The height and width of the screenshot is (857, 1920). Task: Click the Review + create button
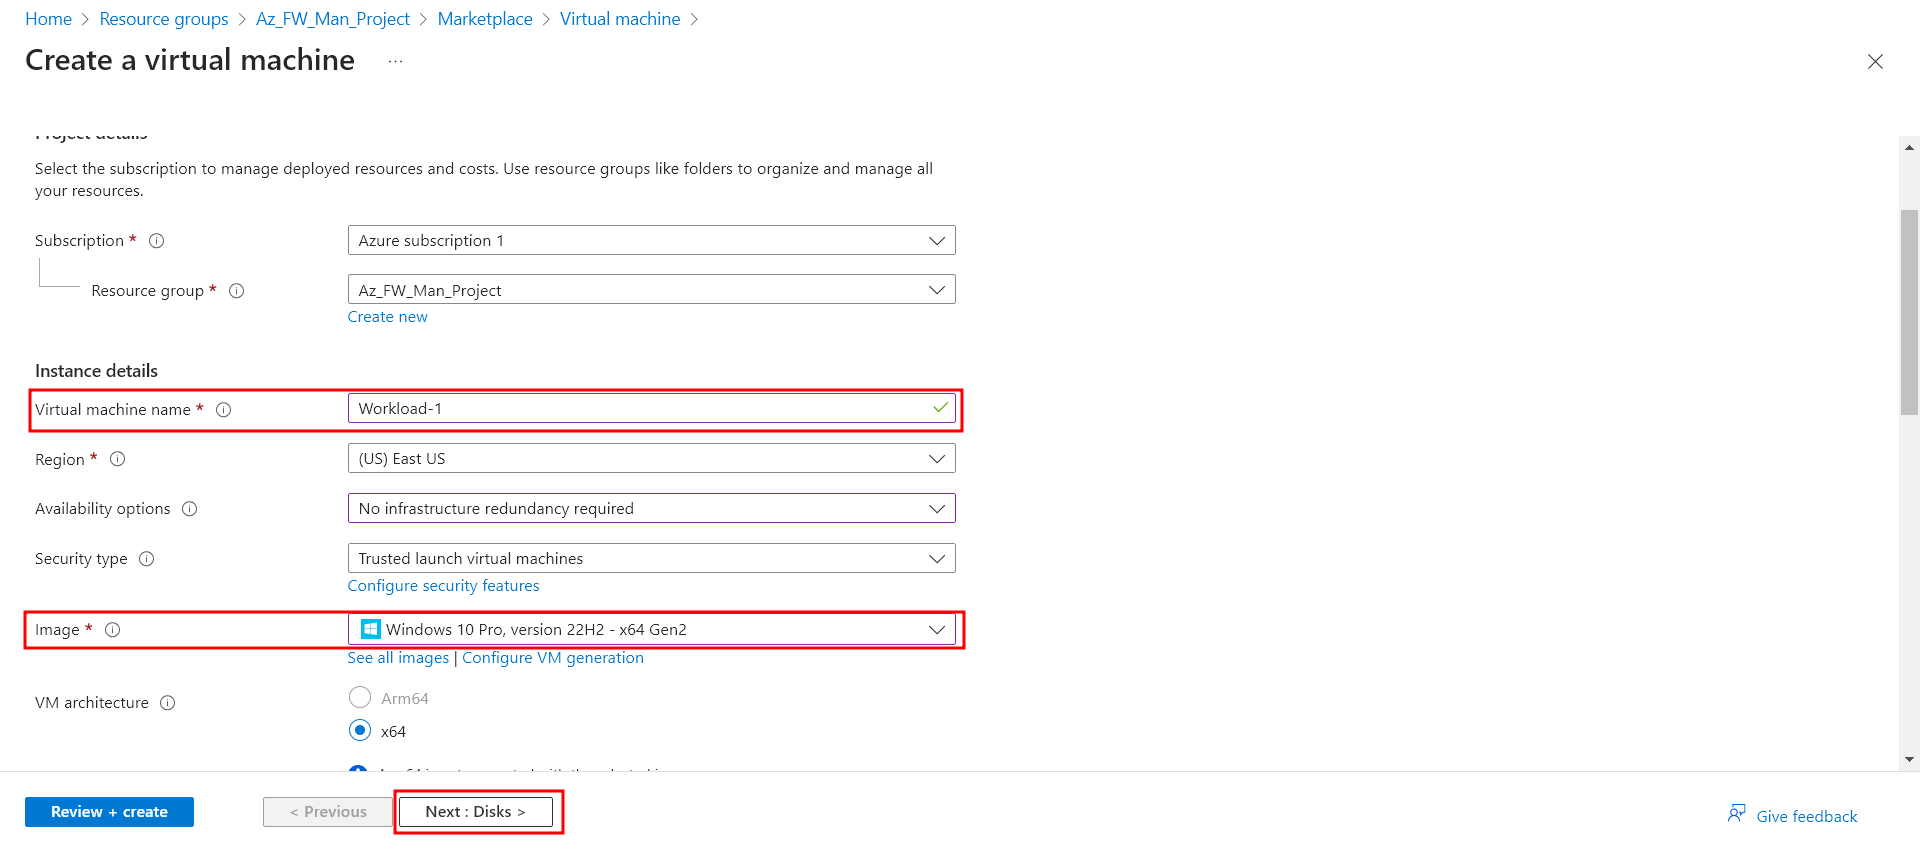pyautogui.click(x=109, y=812)
